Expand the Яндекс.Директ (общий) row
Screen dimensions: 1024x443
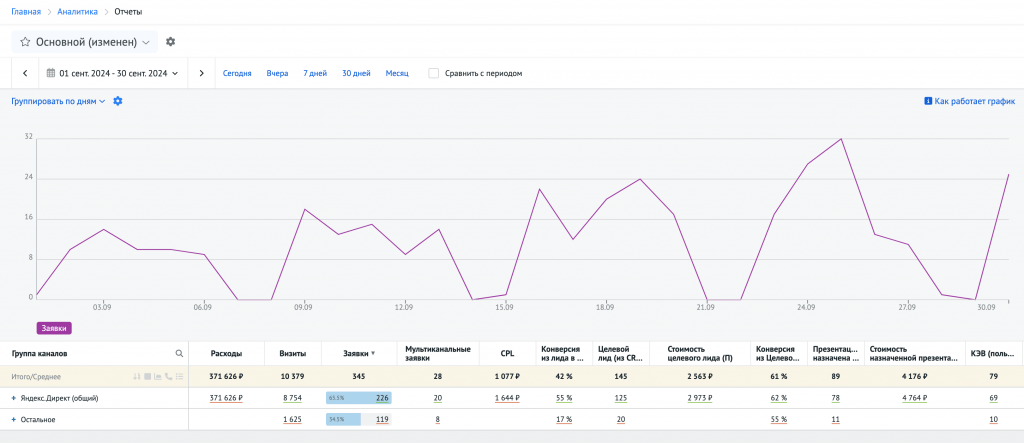click(x=14, y=398)
